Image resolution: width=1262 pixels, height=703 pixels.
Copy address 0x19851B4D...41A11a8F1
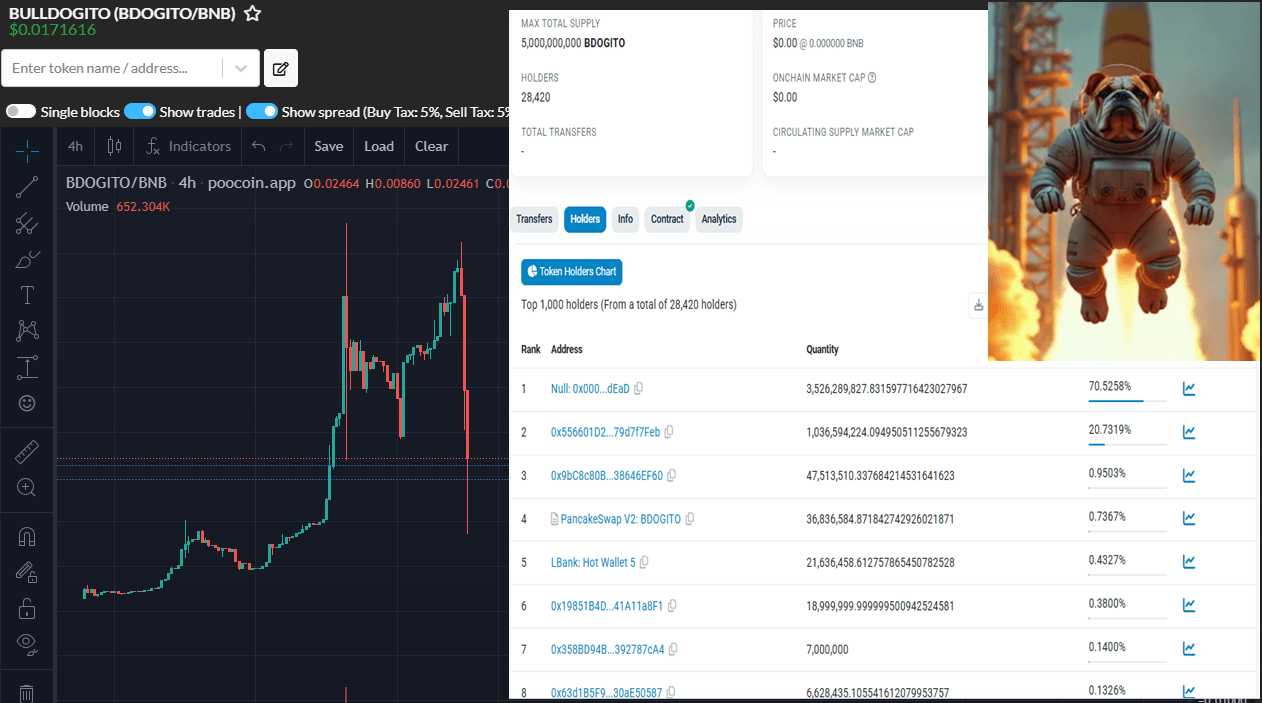672,606
